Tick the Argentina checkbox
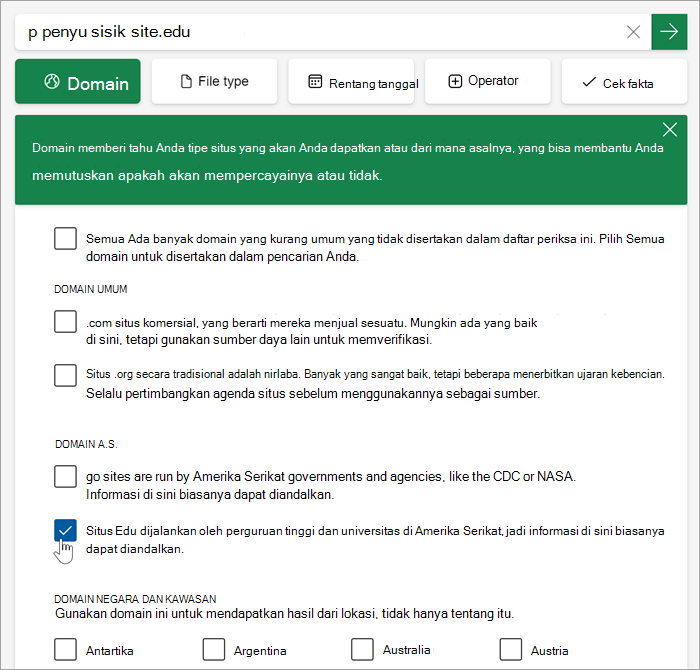The height and width of the screenshot is (670, 700). [x=213, y=649]
